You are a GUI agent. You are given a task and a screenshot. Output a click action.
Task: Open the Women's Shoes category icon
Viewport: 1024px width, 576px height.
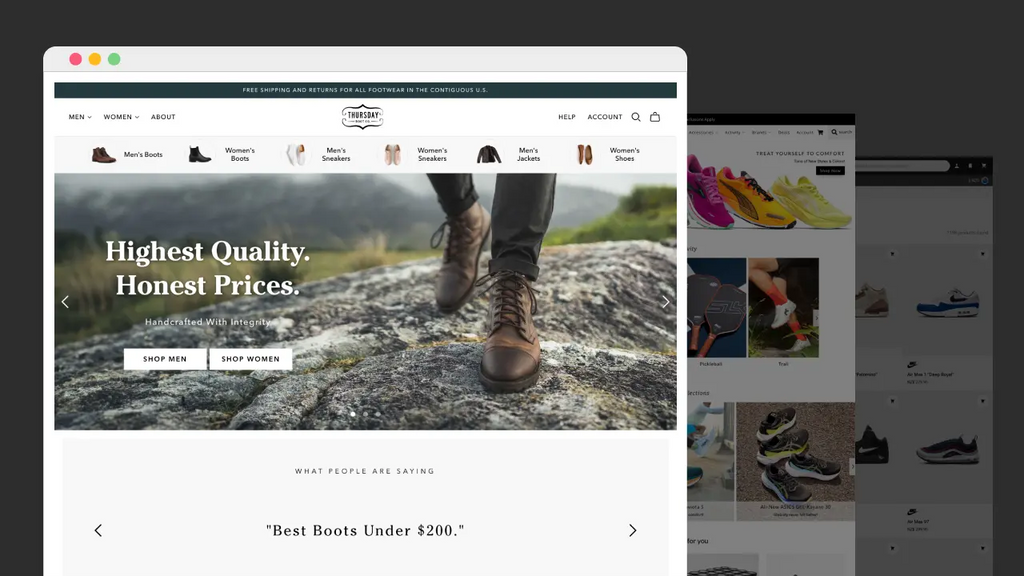pyautogui.click(x=585, y=155)
